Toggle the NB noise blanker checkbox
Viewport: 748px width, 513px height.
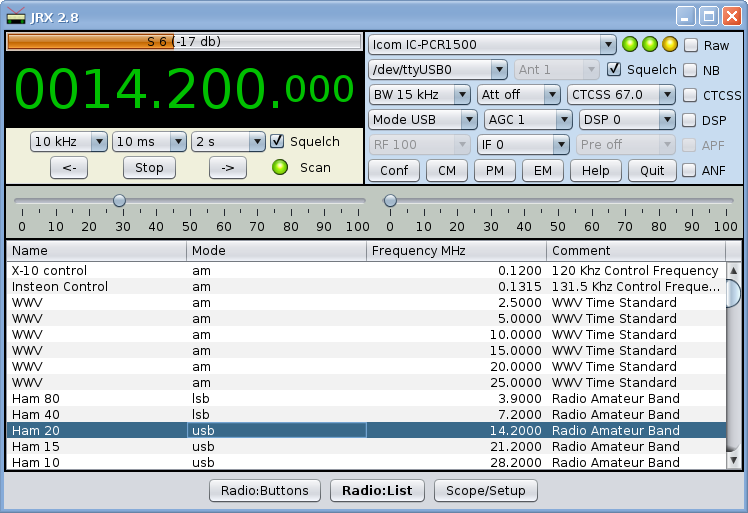coord(690,70)
